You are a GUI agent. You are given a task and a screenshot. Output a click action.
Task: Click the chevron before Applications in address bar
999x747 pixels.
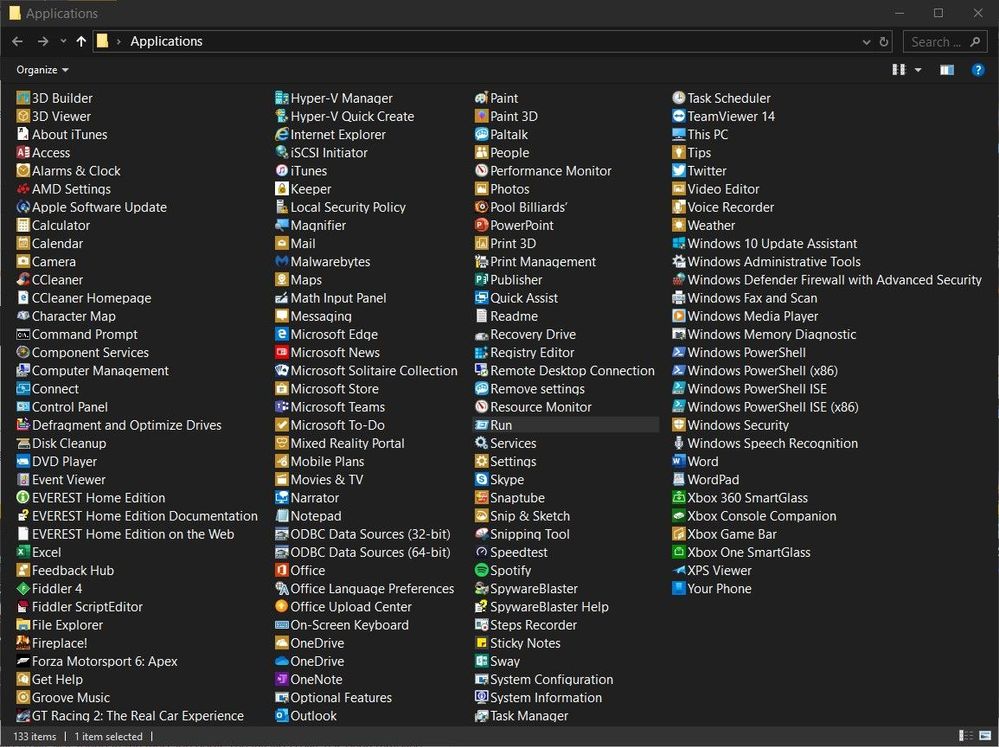click(119, 42)
